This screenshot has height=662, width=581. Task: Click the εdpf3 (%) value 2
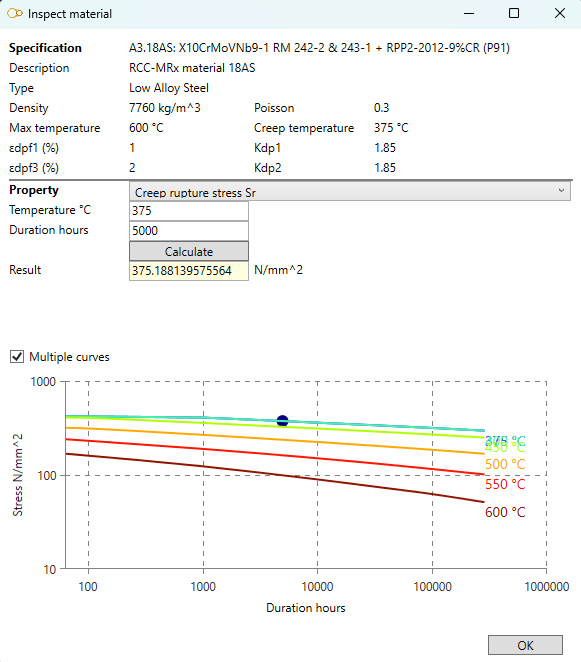pos(132,168)
